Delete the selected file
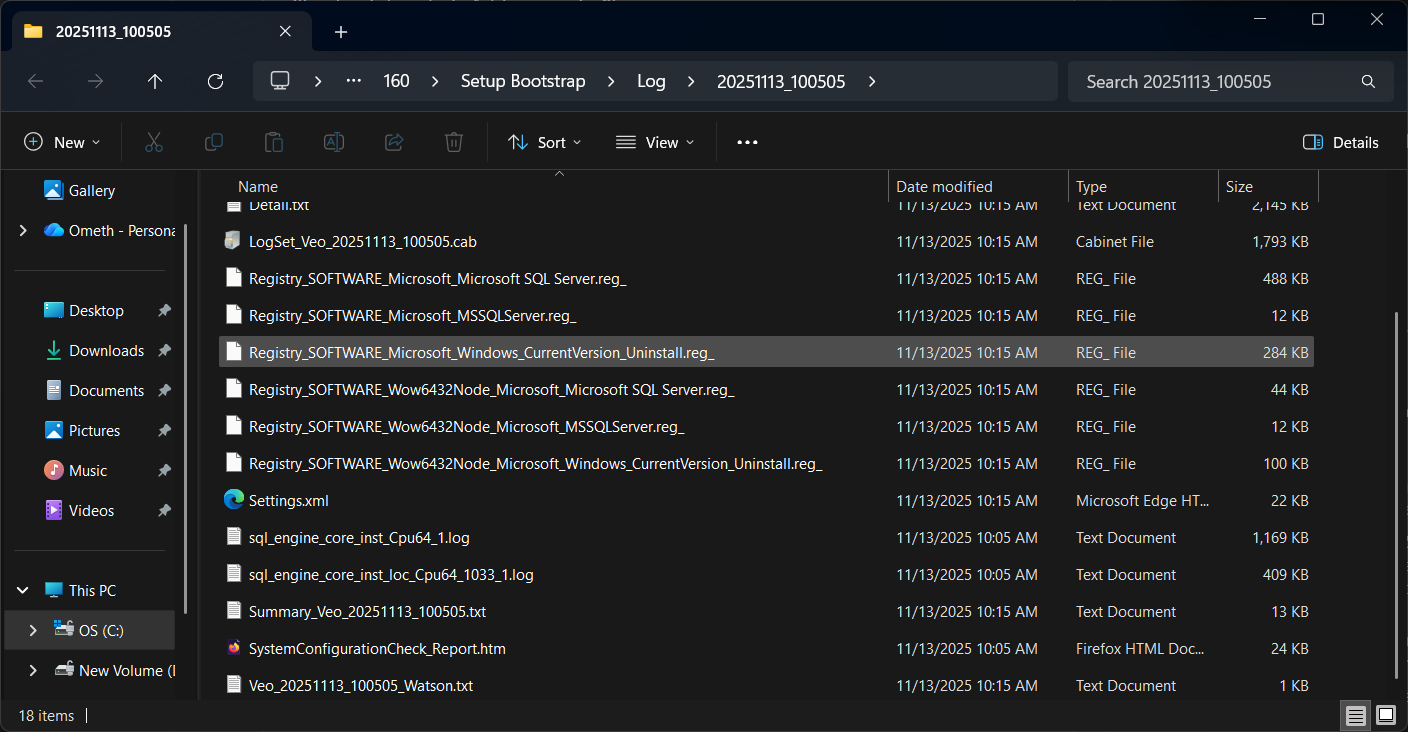 coord(453,142)
